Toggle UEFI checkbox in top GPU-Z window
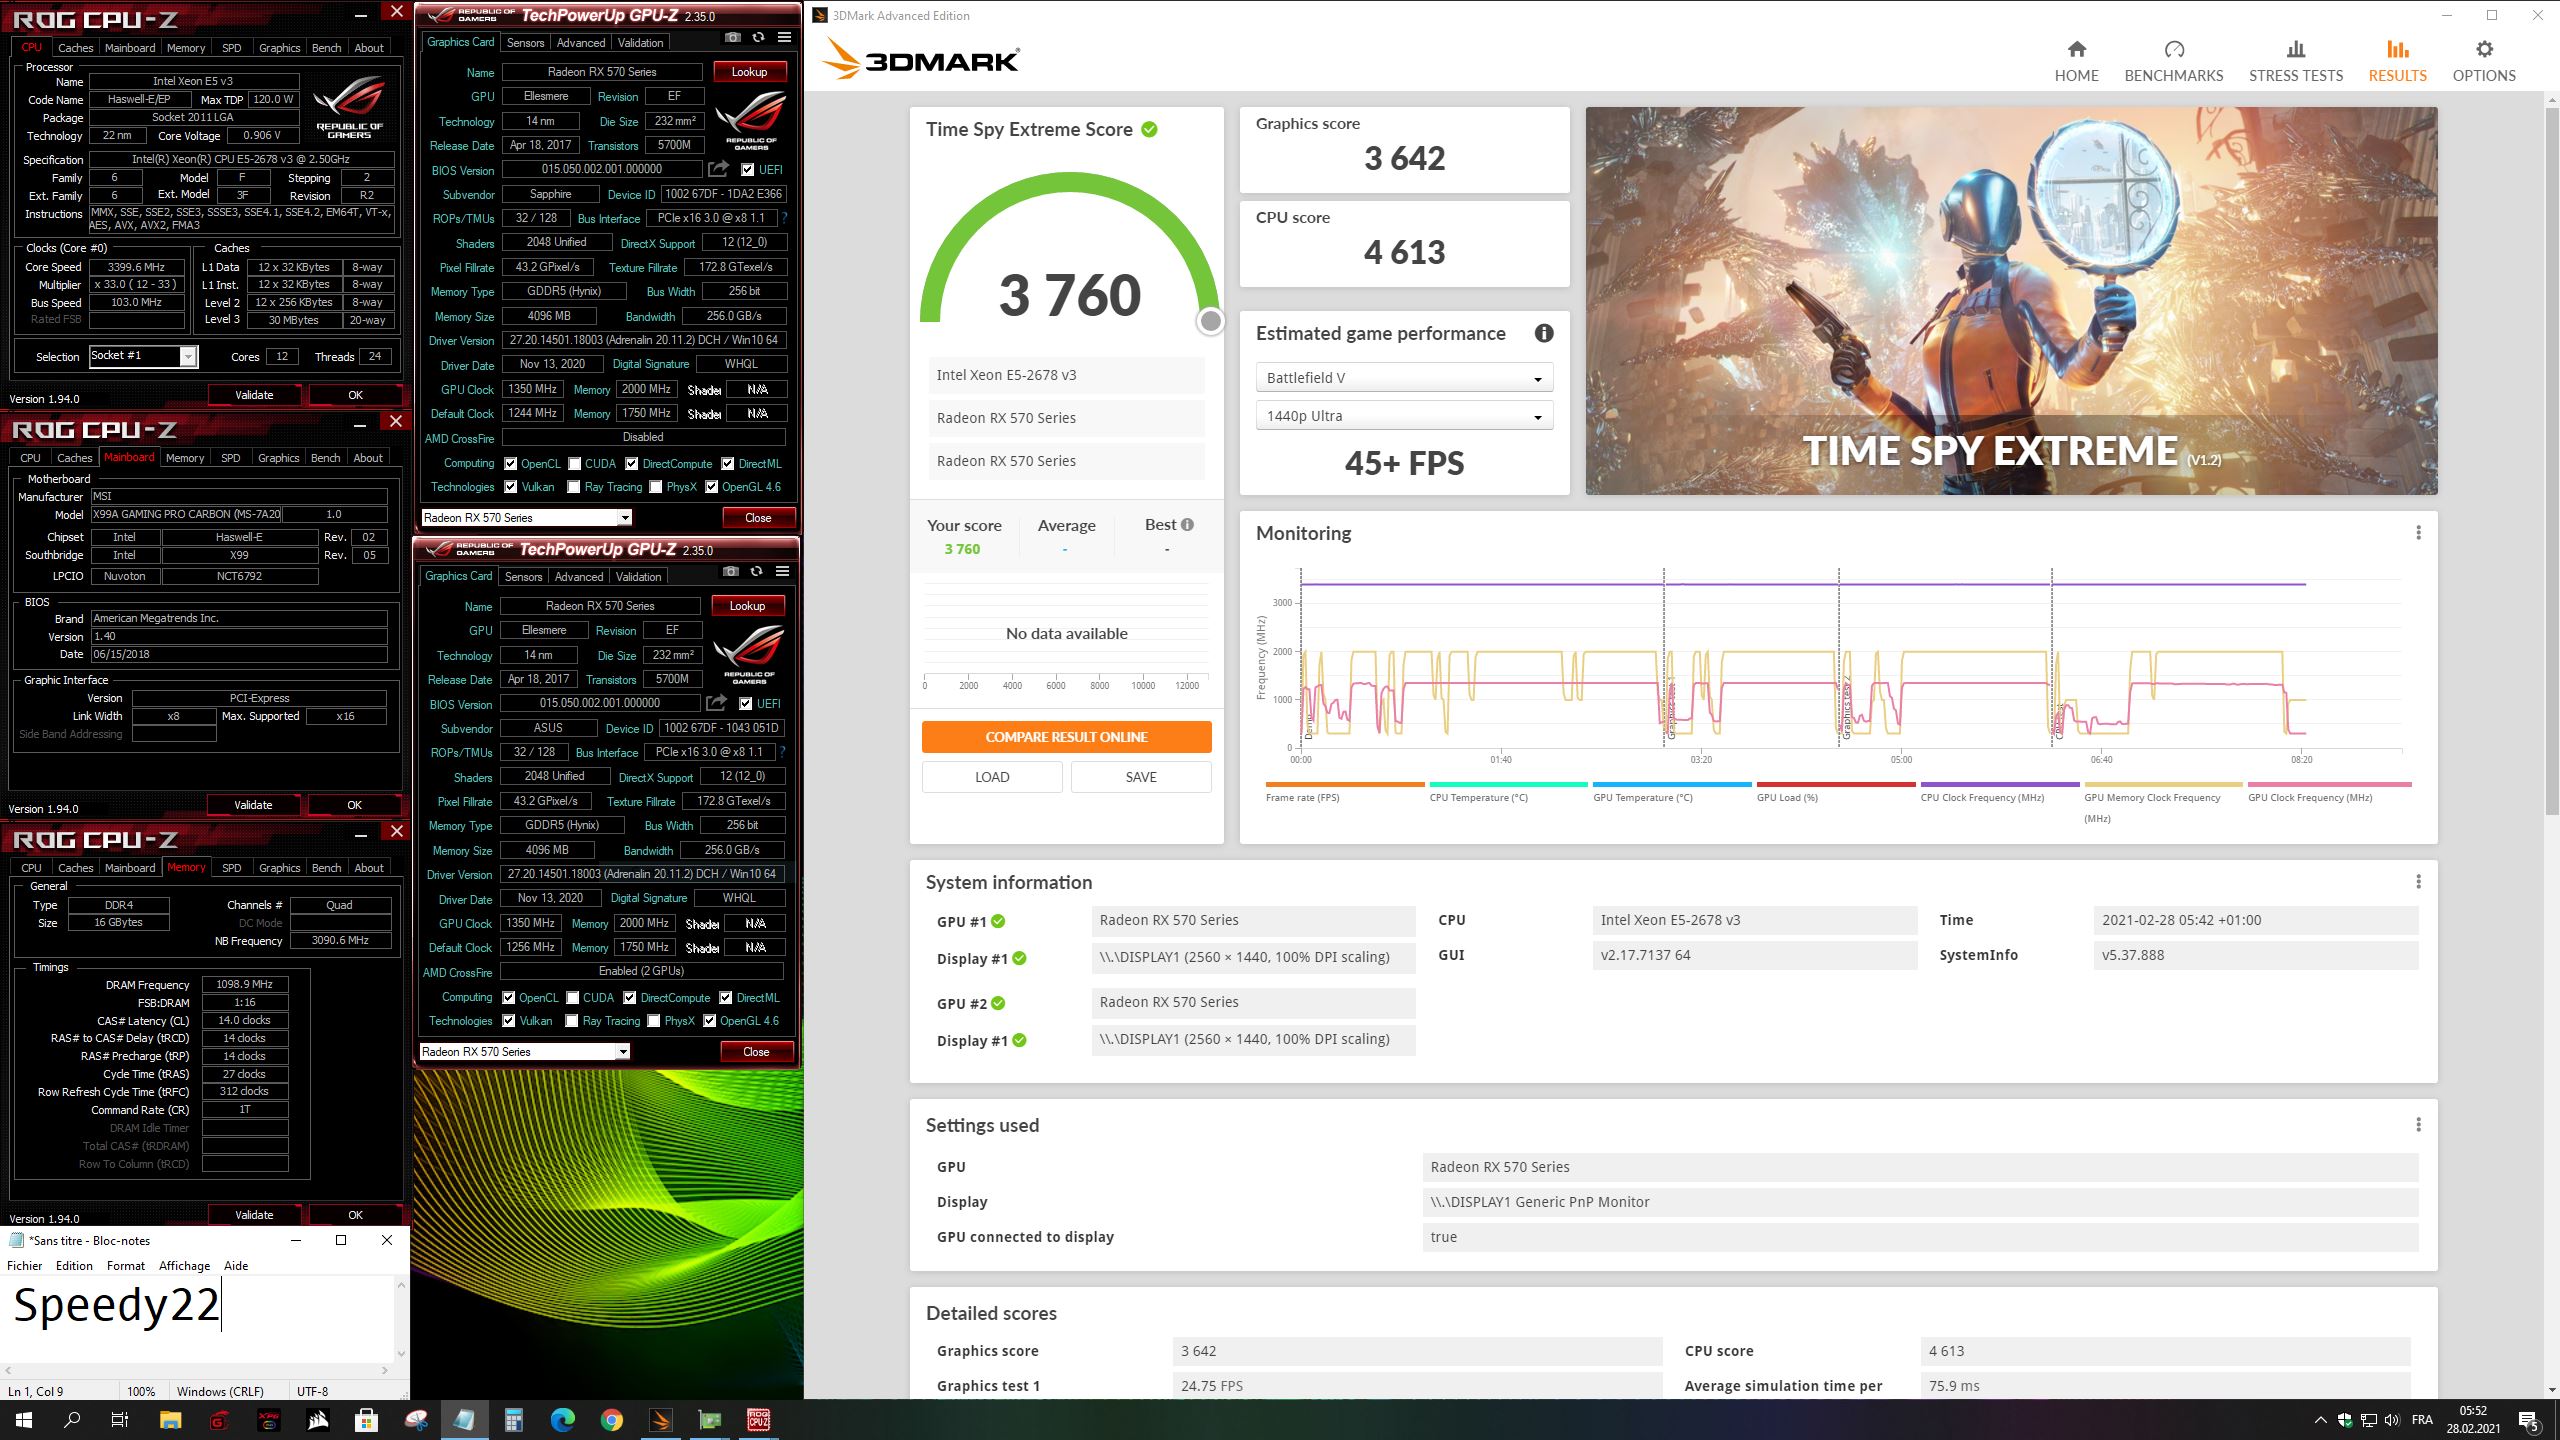 pos(748,170)
